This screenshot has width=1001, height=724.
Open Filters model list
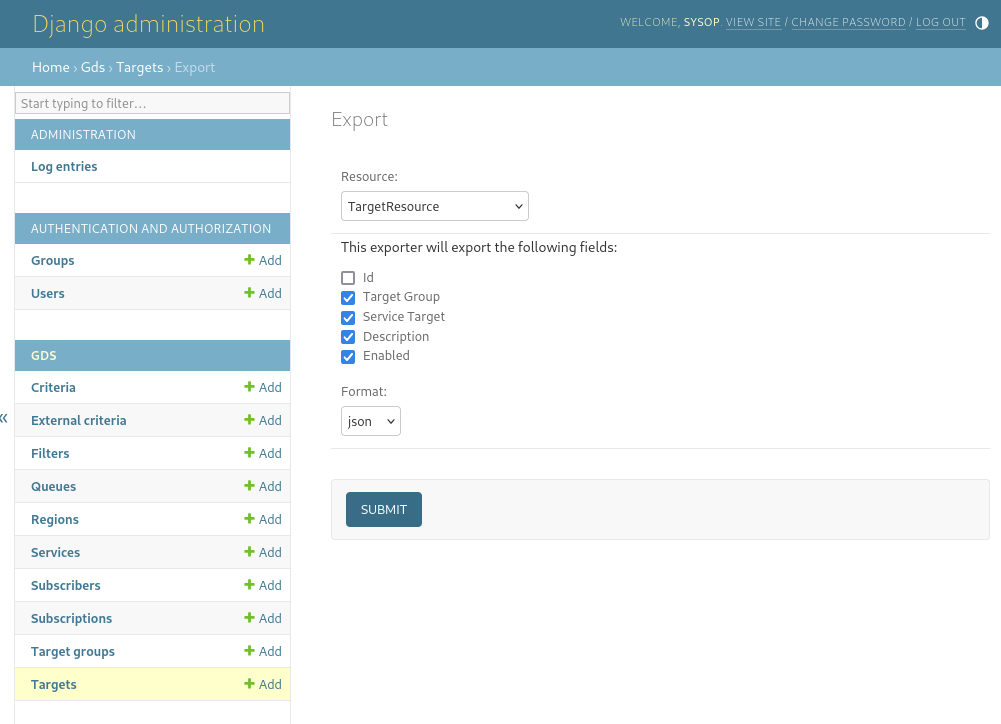tap(50, 453)
